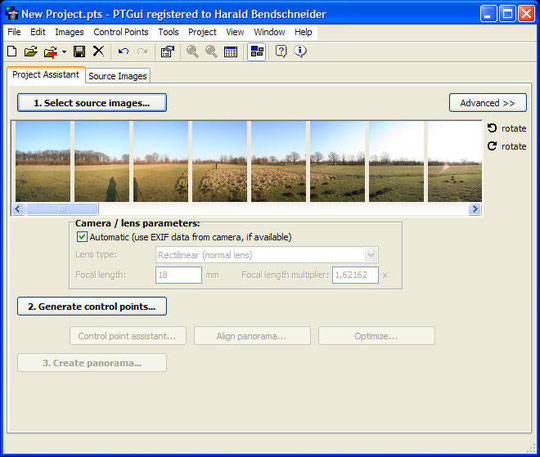Open the recent projects dropdown arrow
This screenshot has height=457, width=540.
pos(64,52)
